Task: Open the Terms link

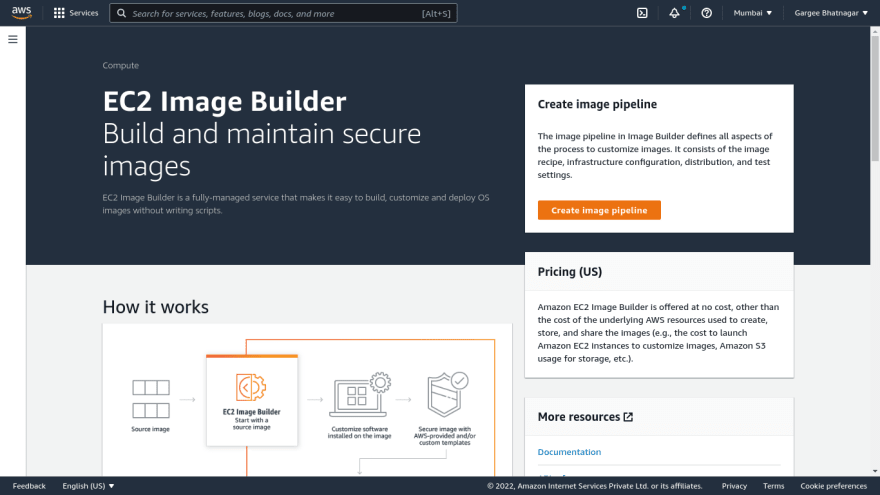Action: (x=773, y=486)
